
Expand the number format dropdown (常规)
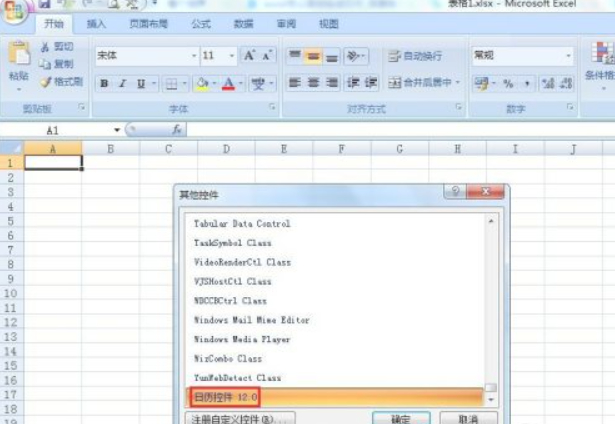[x=568, y=56]
